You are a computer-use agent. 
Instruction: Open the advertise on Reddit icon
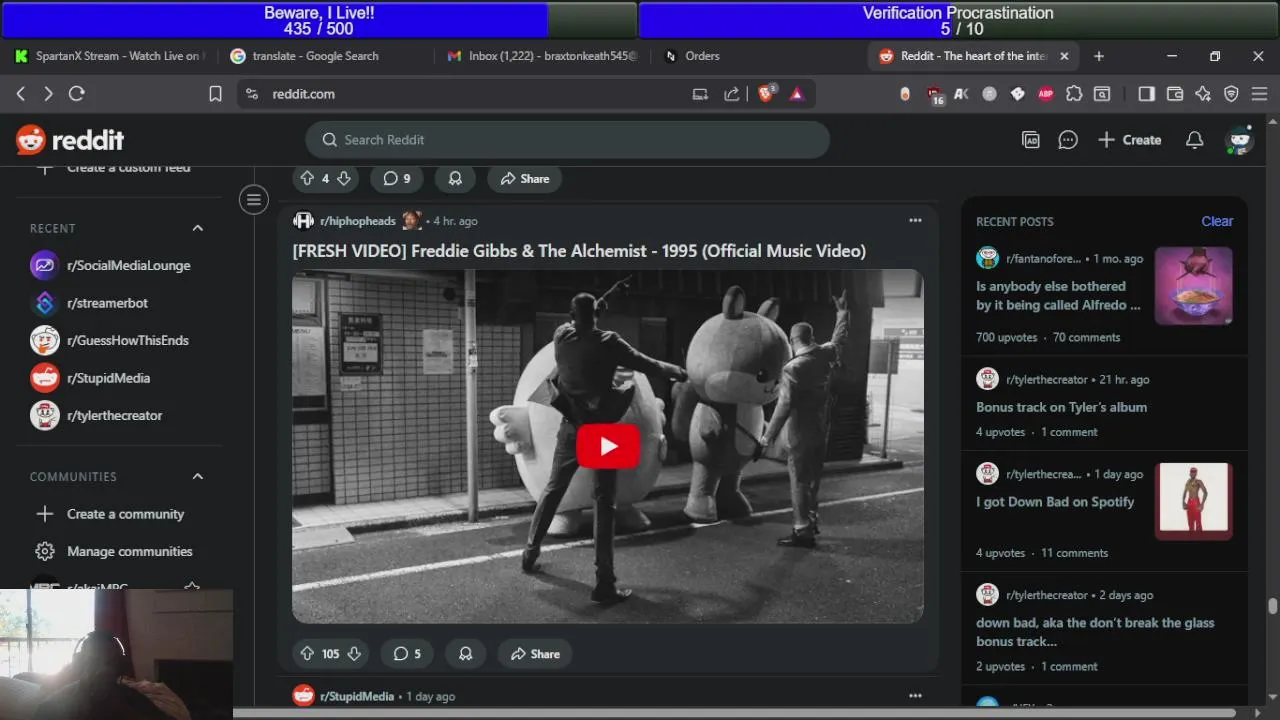pyautogui.click(x=1031, y=140)
